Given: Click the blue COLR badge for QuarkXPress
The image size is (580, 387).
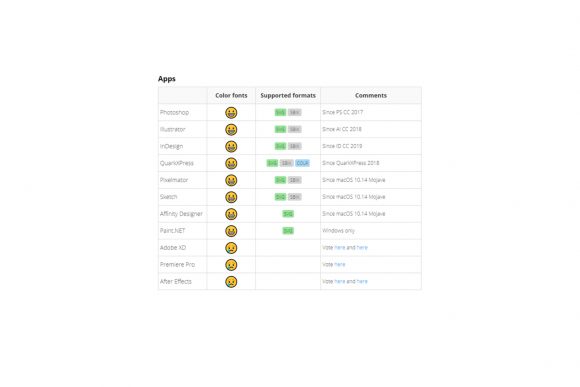Looking at the screenshot, I should pos(302,163).
